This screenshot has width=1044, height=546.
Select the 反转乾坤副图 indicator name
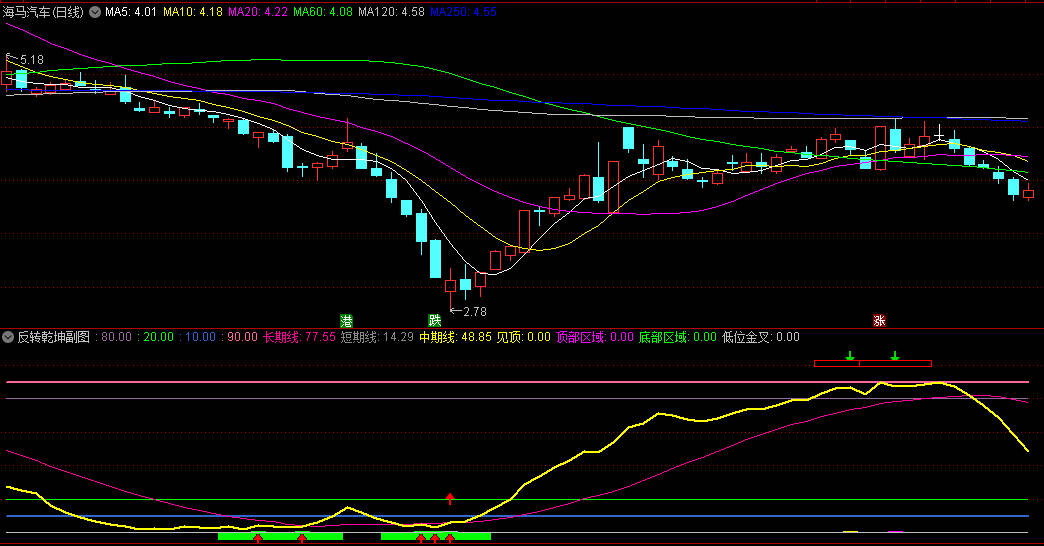tap(54, 337)
